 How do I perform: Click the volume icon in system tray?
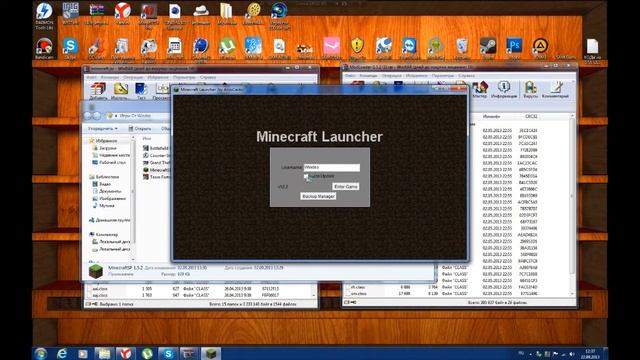[572, 354]
